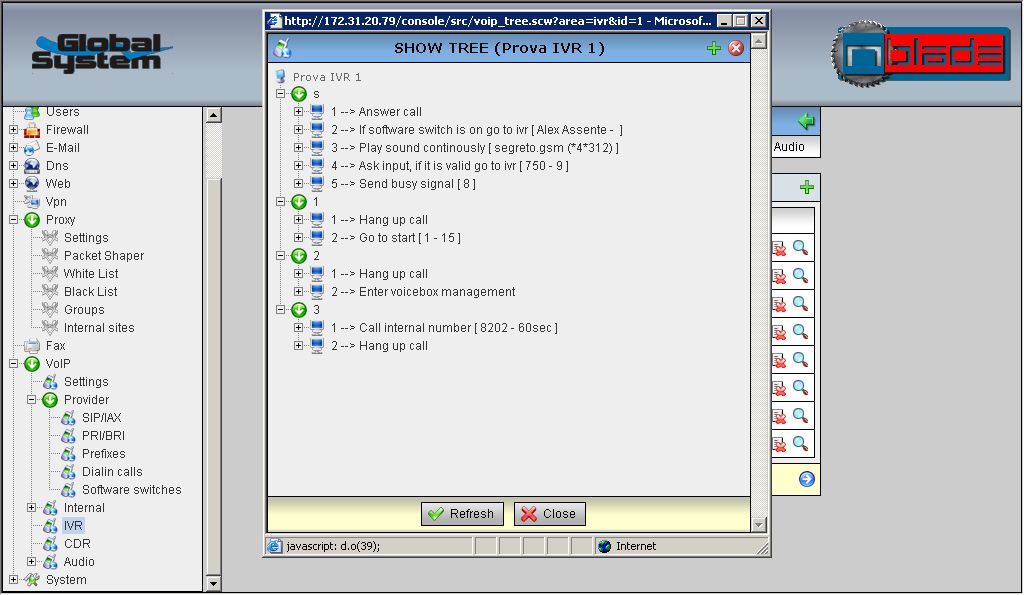
Task: Collapse the '1' extension node
Action: coord(281,202)
